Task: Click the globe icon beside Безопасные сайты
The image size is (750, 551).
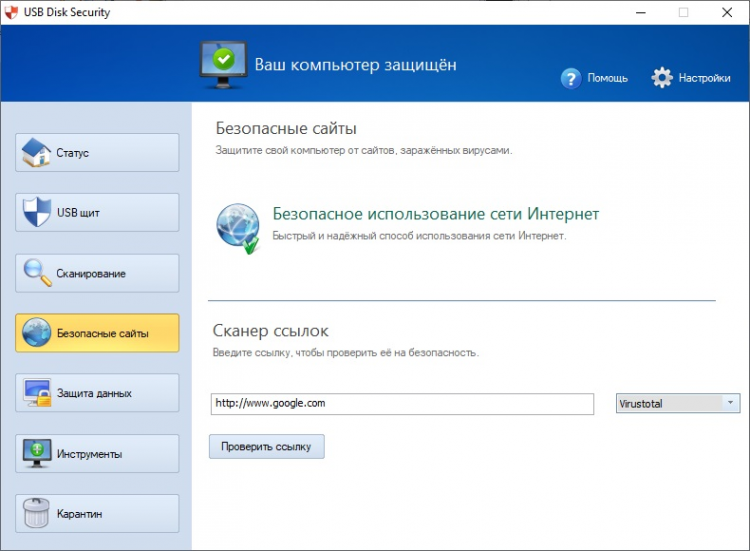Action: coord(36,332)
